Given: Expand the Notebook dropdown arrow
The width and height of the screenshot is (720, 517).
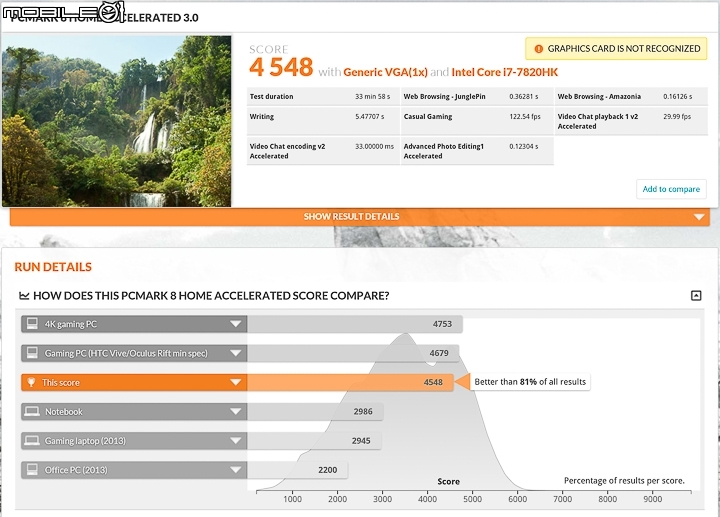Looking at the screenshot, I should click(236, 411).
